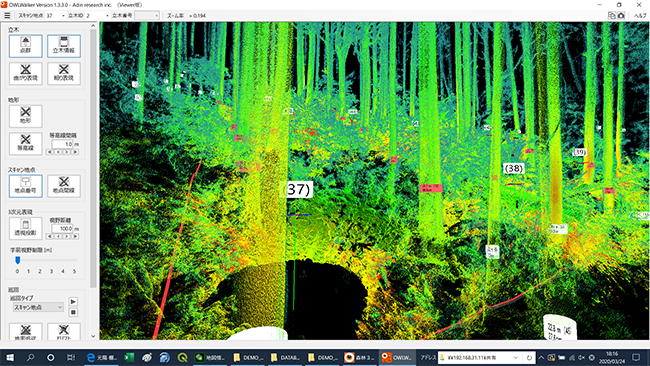The height and width of the screenshot is (366, 650).
Task: Open the hamburger menu icon in toolbar
Action: click(x=7, y=15)
